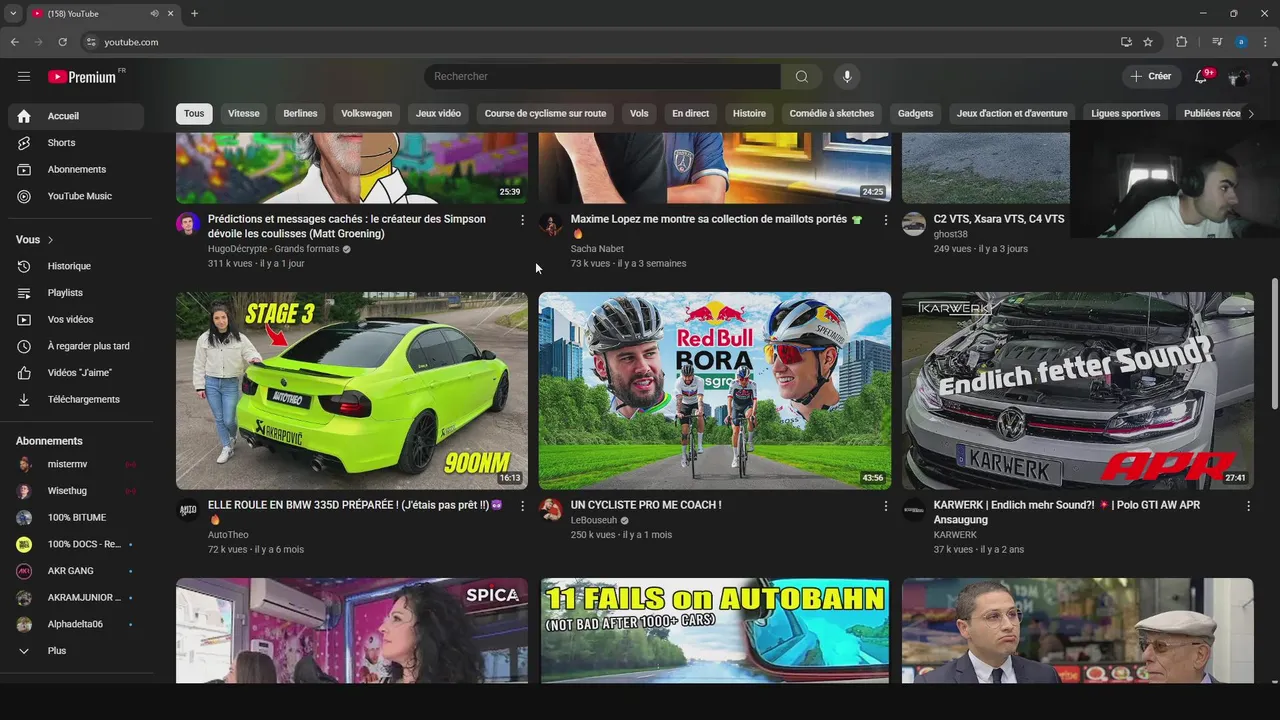Select the Jeux vidéo filter chip
Screen dimensions: 1280x720
coord(438,114)
